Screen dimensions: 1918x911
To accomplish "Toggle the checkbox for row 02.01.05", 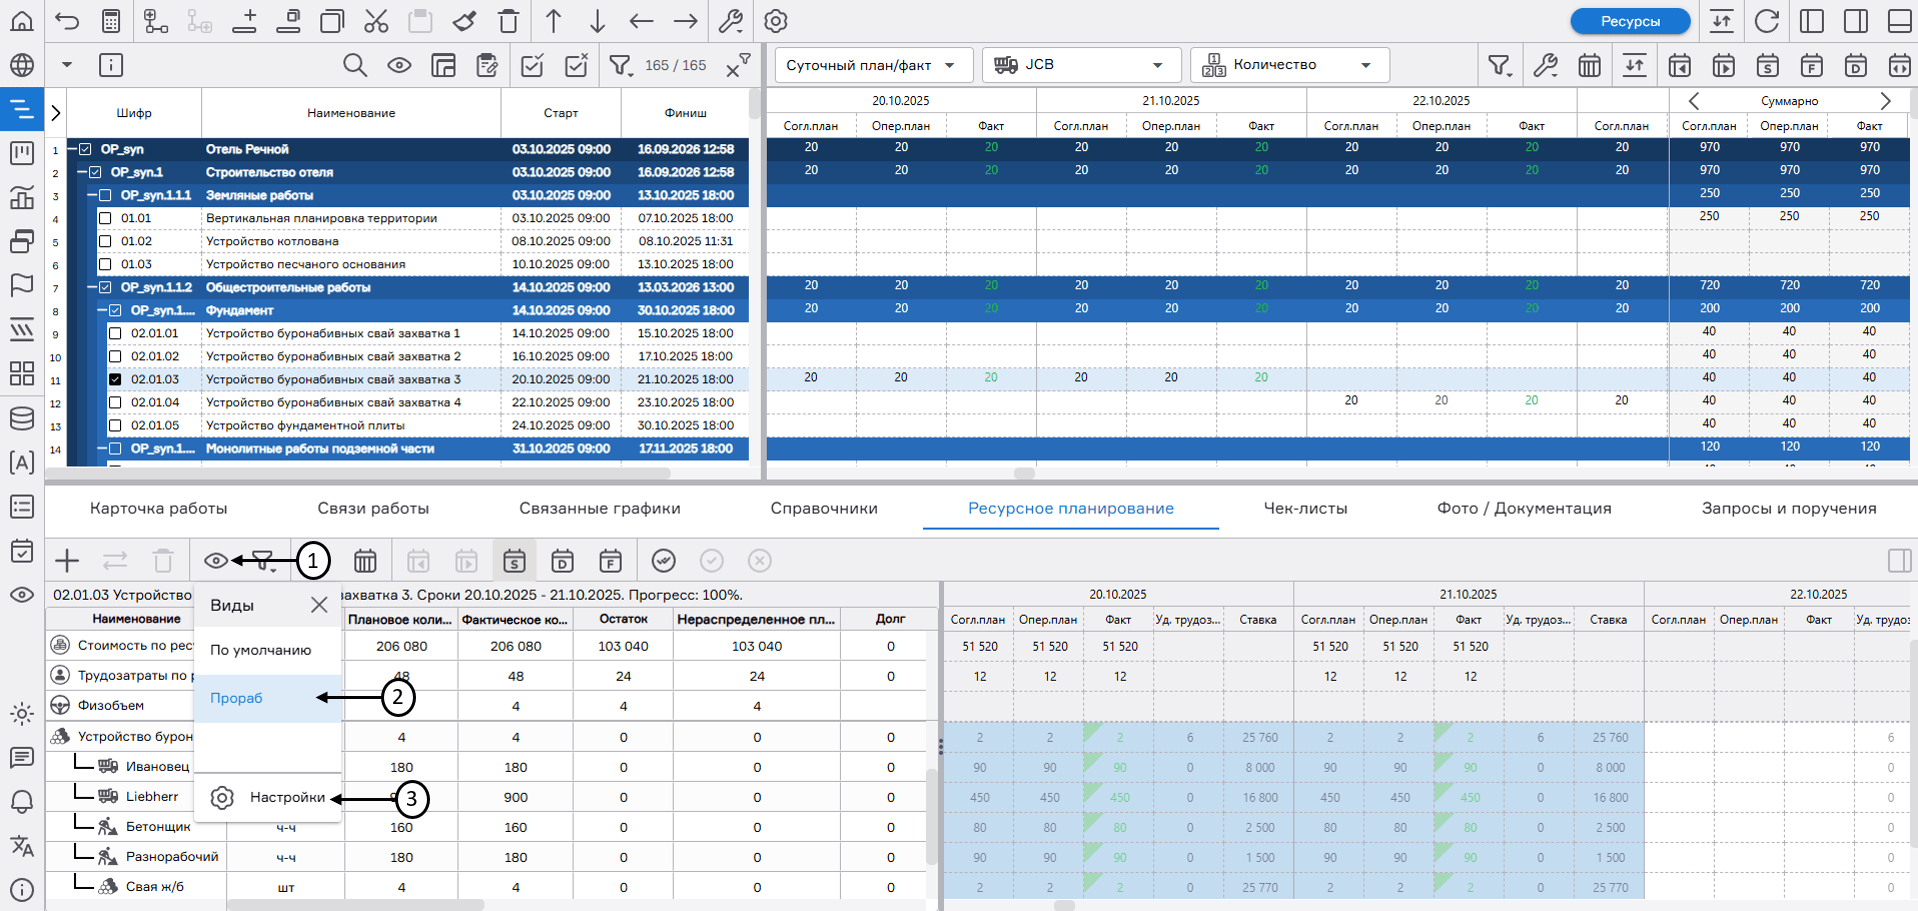I will [115, 425].
